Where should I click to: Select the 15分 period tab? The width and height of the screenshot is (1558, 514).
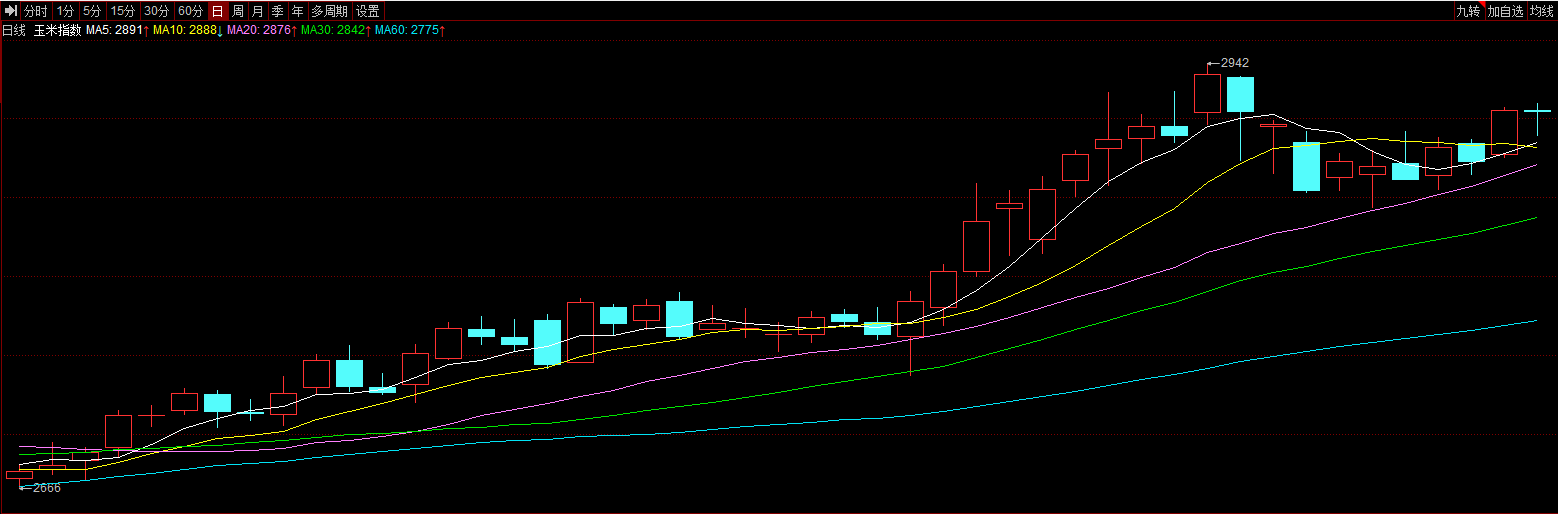pos(123,11)
